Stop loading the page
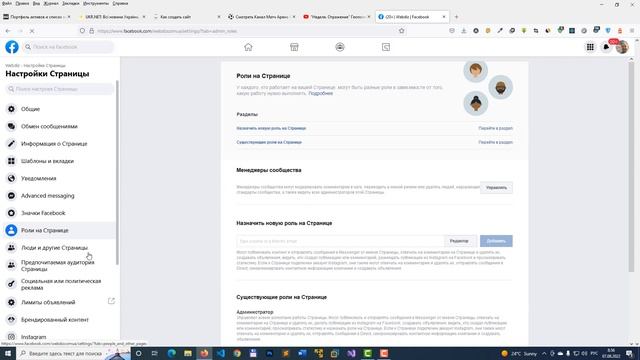This screenshot has height=360, width=640. pos(32,31)
